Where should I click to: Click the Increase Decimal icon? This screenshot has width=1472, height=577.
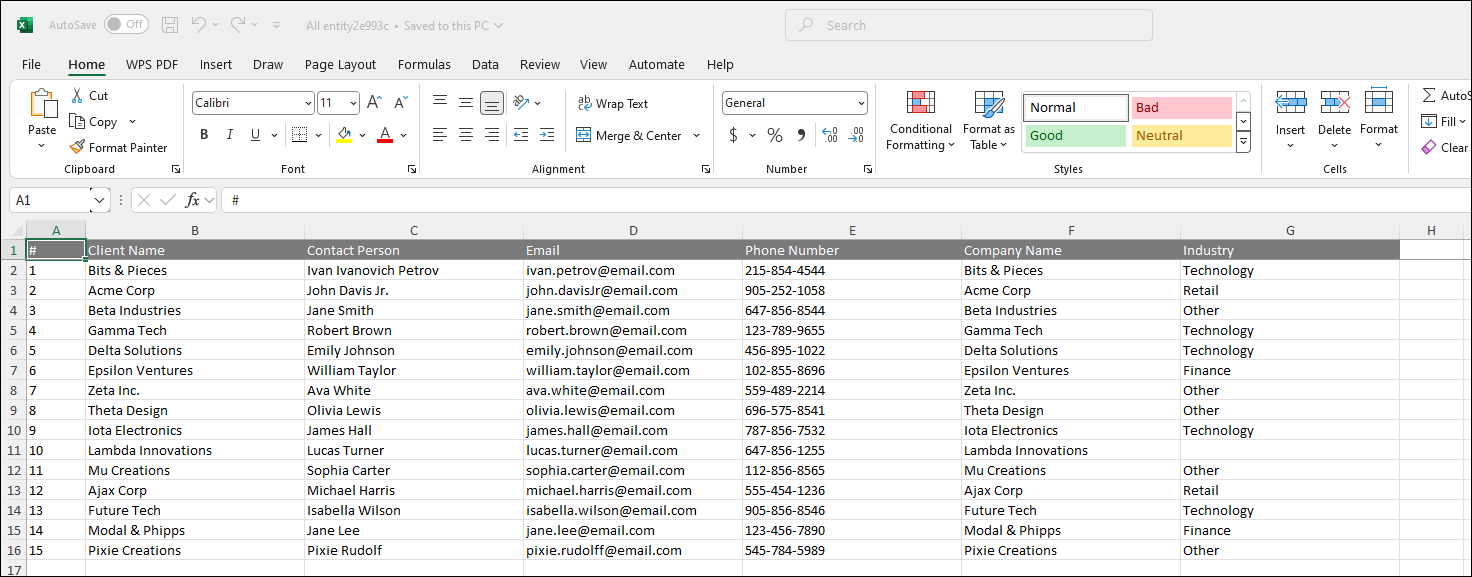pos(829,135)
